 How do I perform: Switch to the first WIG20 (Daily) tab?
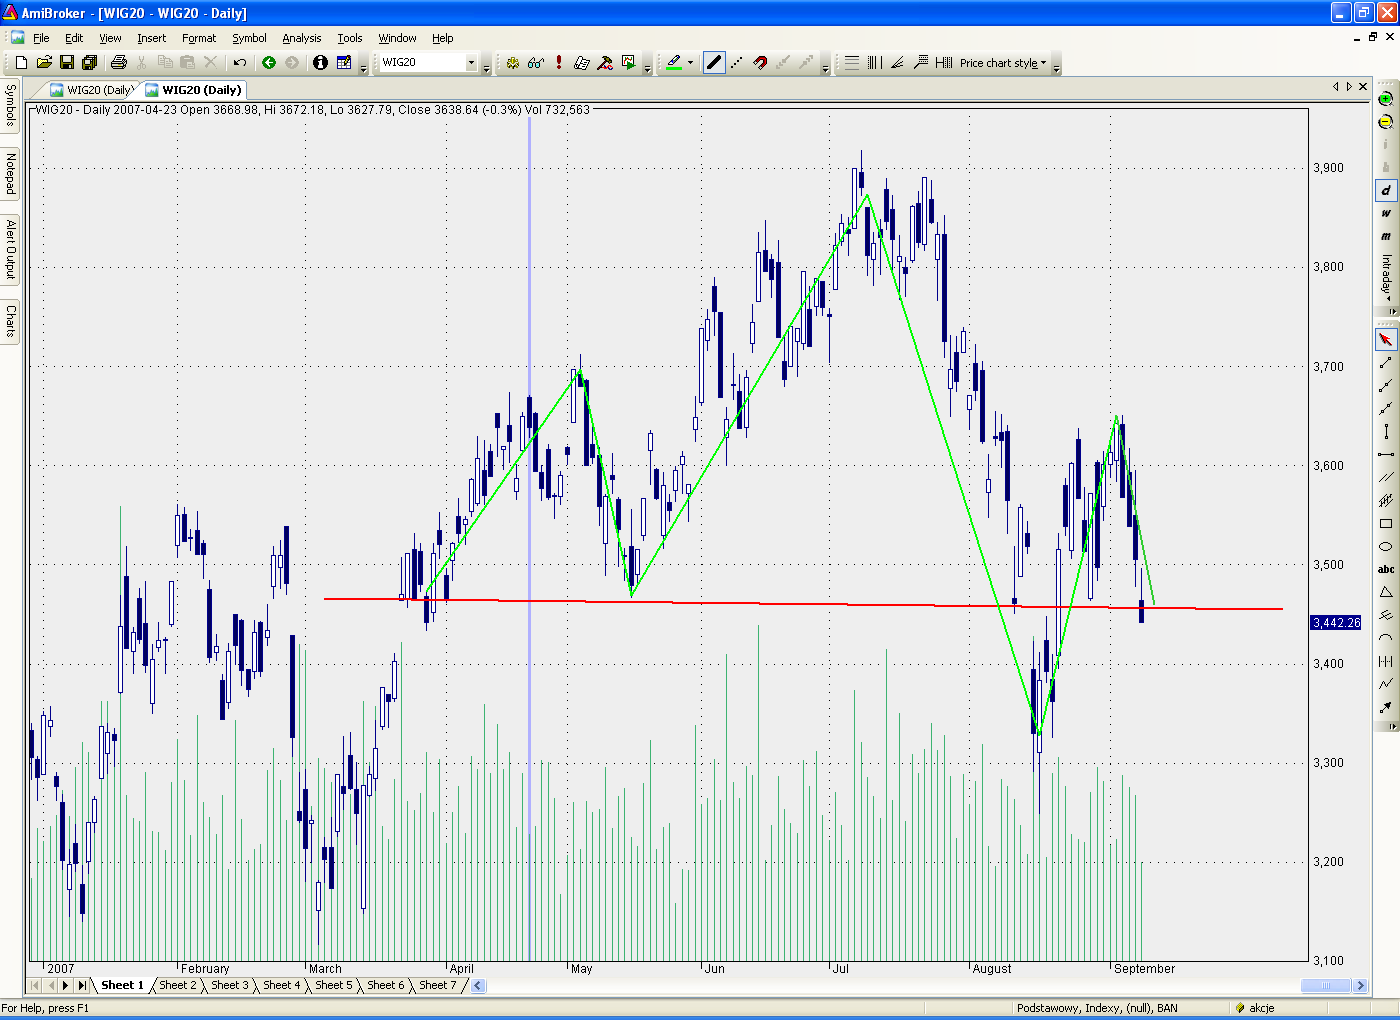(x=91, y=90)
